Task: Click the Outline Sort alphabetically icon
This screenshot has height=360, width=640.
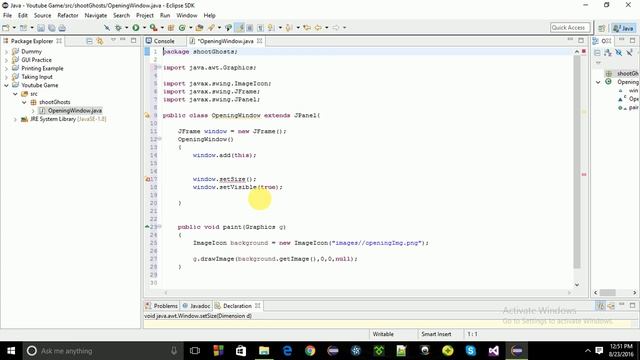Action: pyautogui.click(x=608, y=52)
